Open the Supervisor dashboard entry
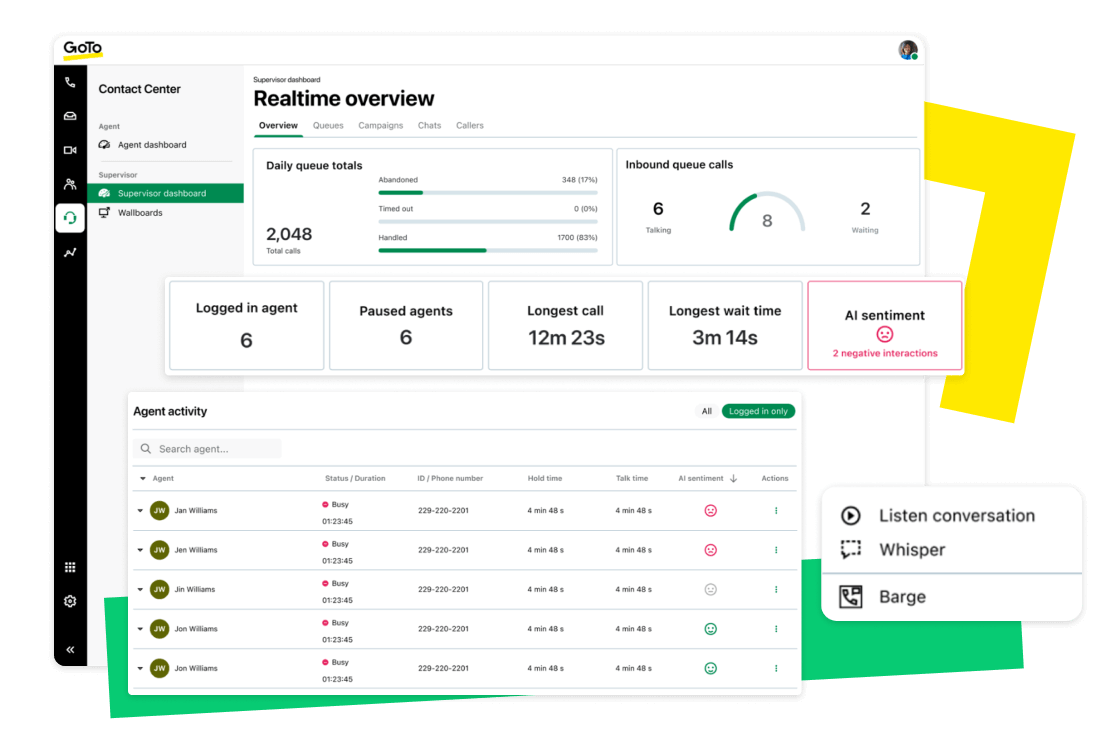Screen dimensions: 1110x740 click(x=160, y=195)
